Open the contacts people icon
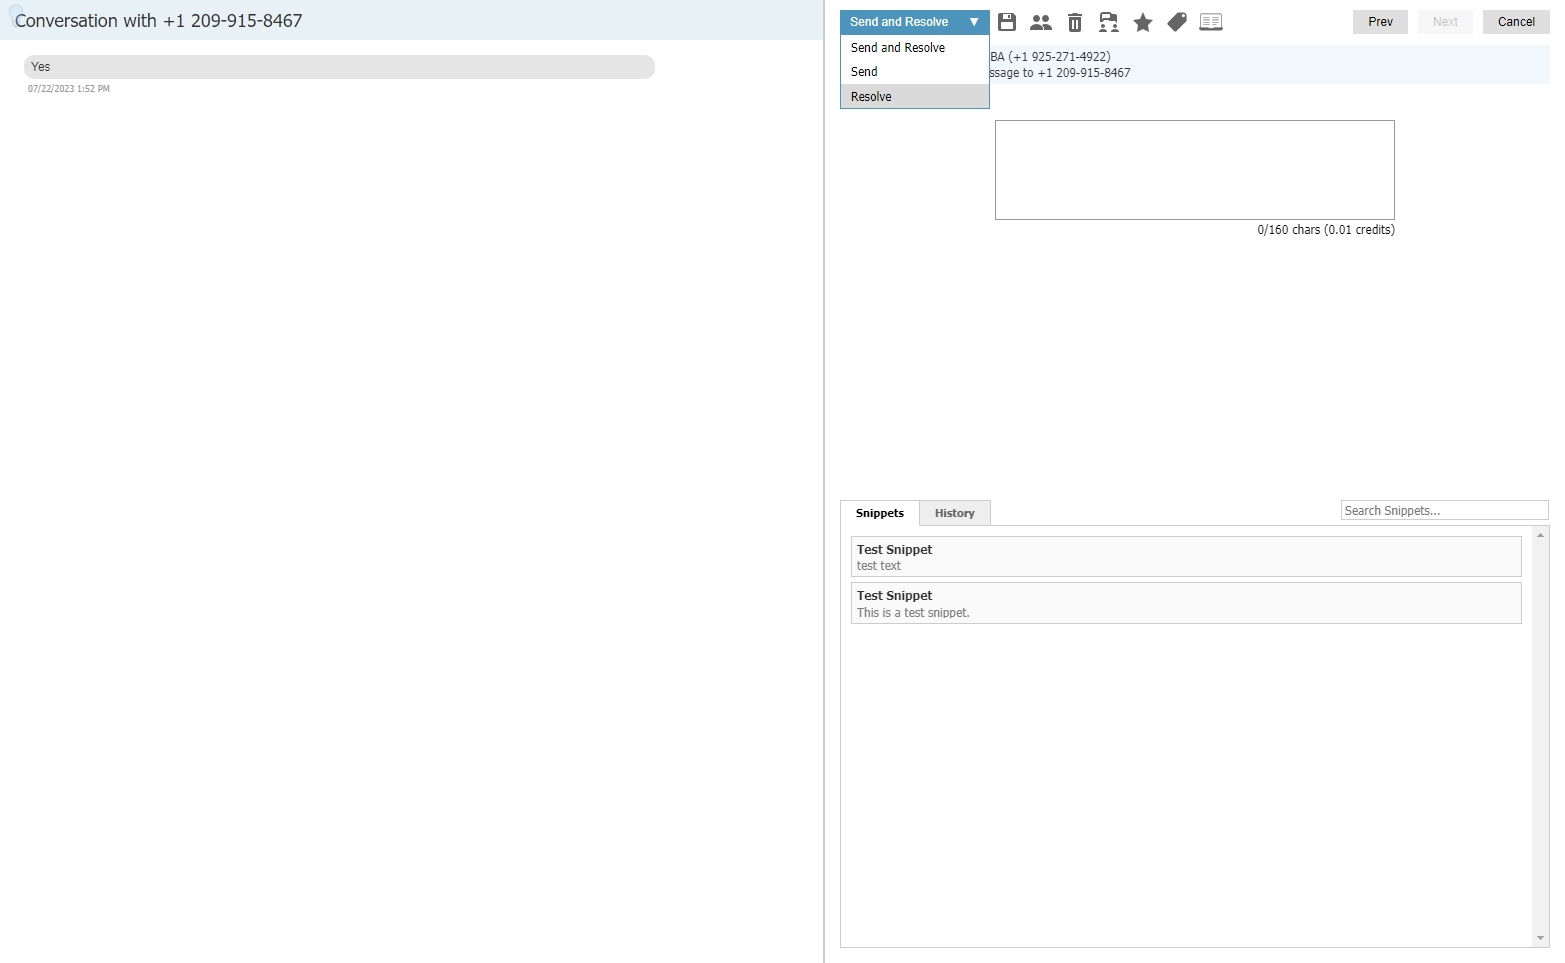 point(1041,22)
